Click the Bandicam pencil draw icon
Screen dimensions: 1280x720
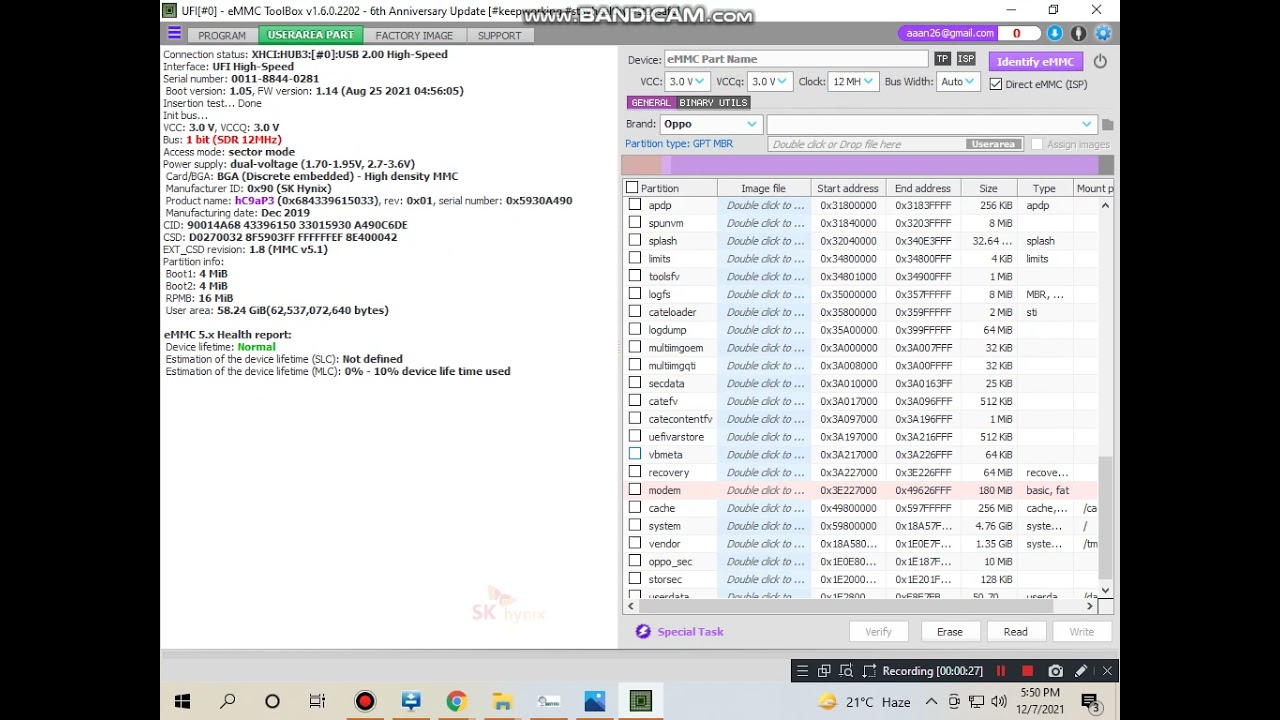click(x=1081, y=671)
